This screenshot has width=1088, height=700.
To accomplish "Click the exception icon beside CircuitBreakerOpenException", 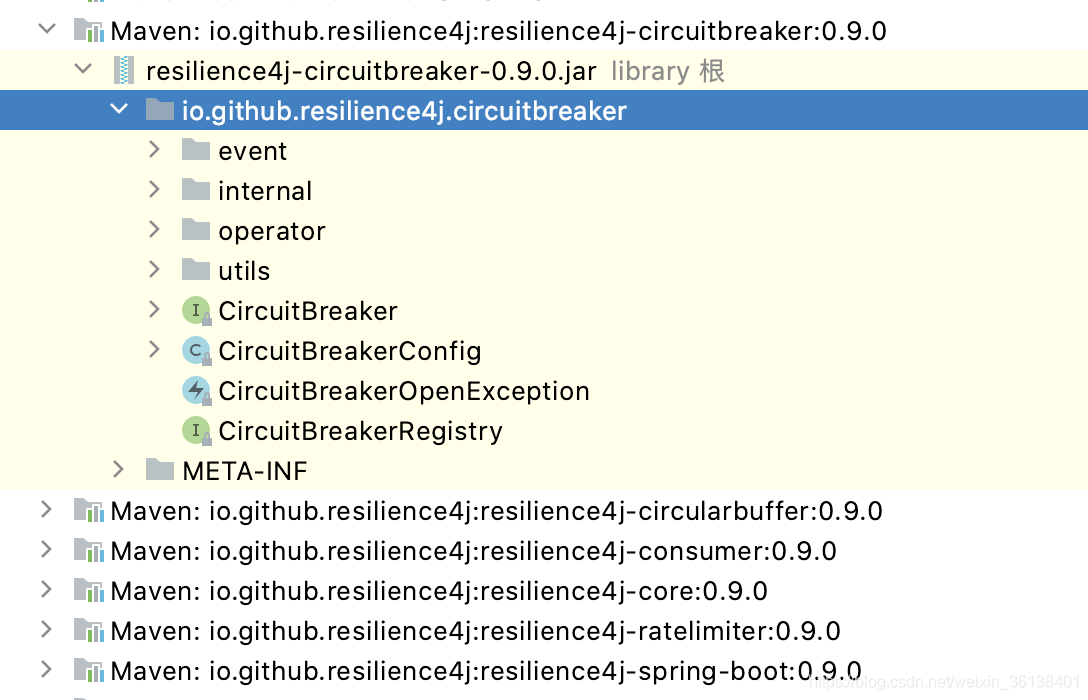I will [195, 391].
